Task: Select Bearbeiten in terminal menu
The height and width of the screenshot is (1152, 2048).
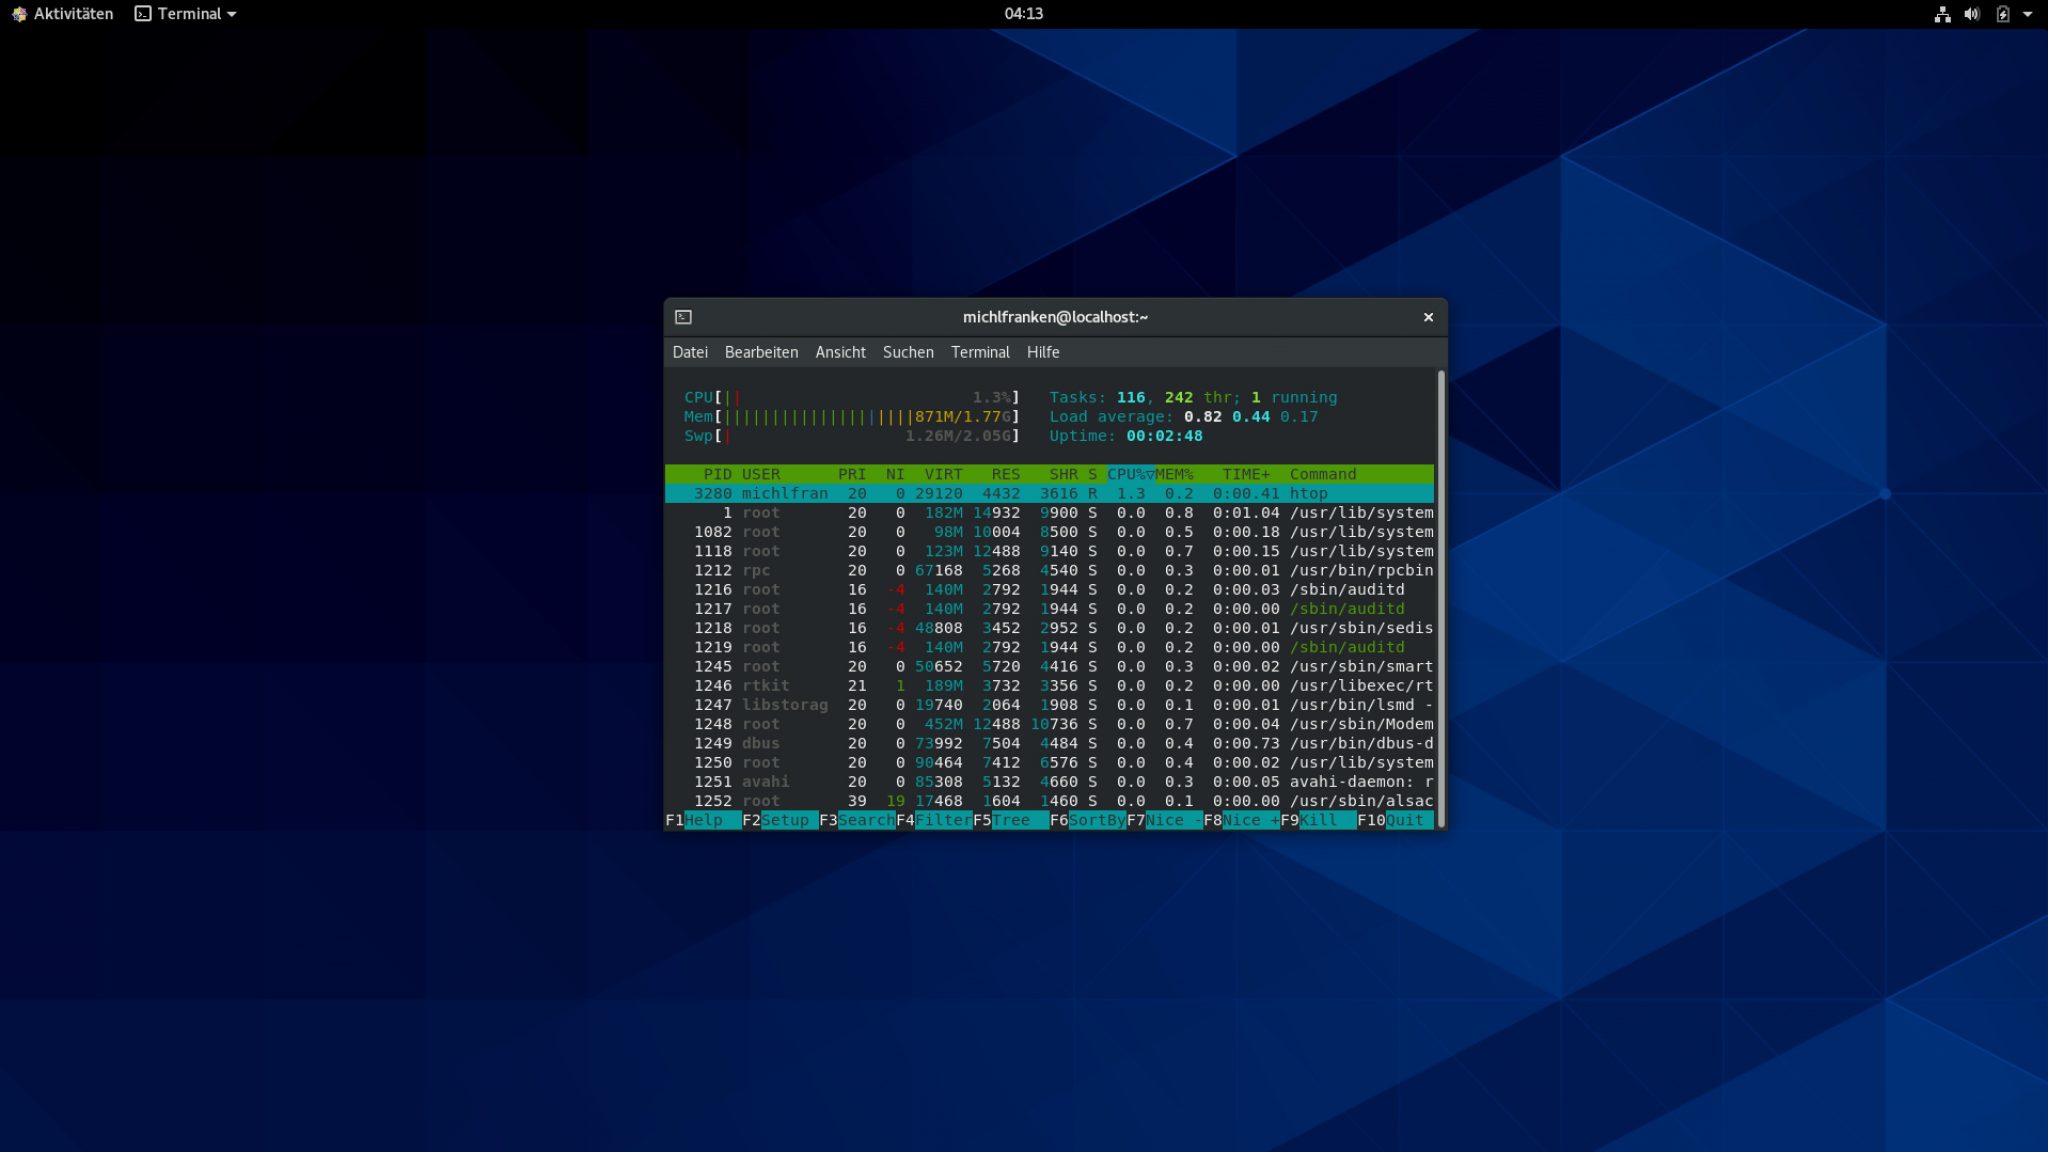Action: coord(760,352)
